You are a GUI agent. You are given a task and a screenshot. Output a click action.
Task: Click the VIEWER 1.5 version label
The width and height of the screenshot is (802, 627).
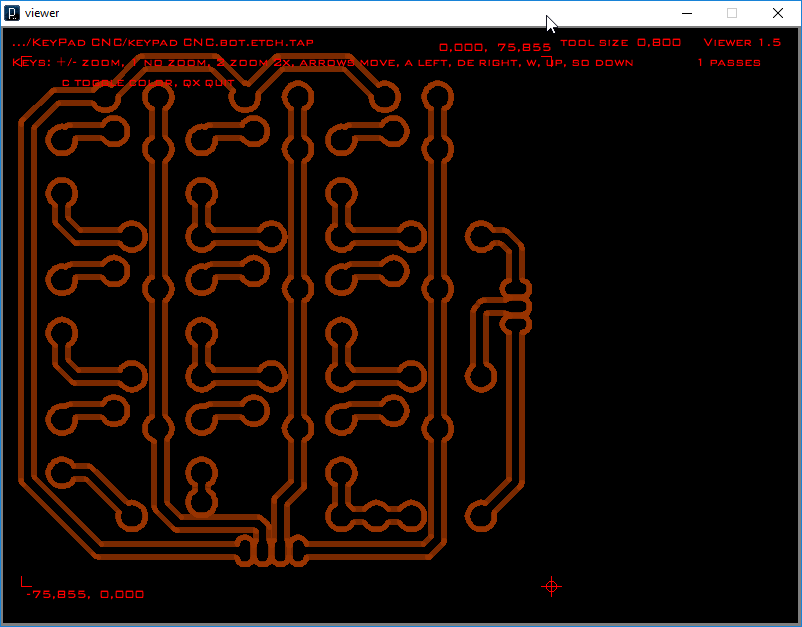pos(742,43)
